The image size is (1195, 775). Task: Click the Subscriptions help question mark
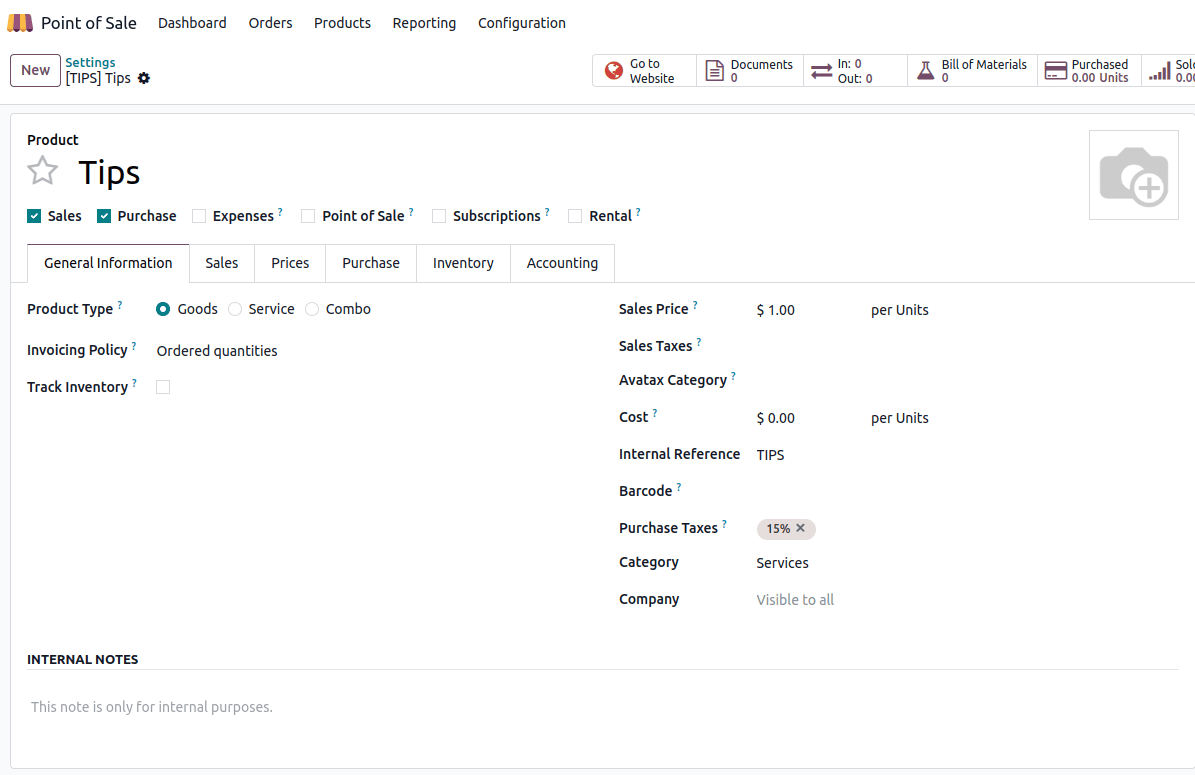coord(547,212)
